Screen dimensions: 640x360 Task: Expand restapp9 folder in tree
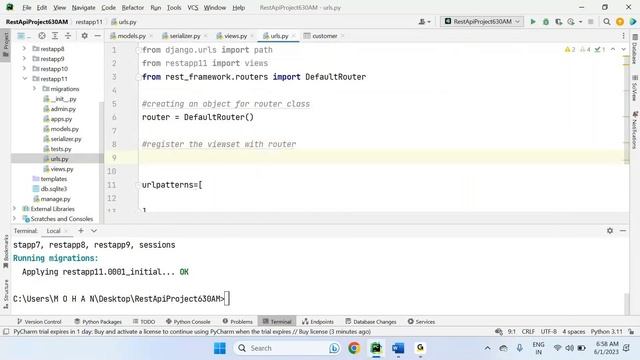[24, 59]
